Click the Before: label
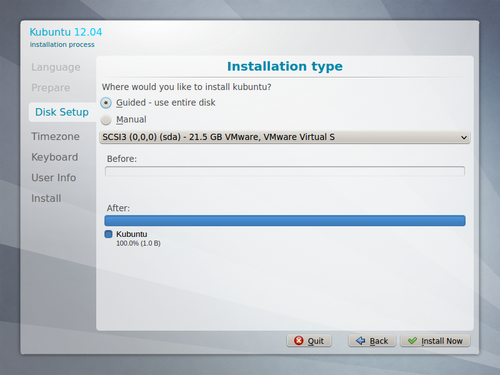Viewport: 500px width, 375px height. tap(122, 159)
